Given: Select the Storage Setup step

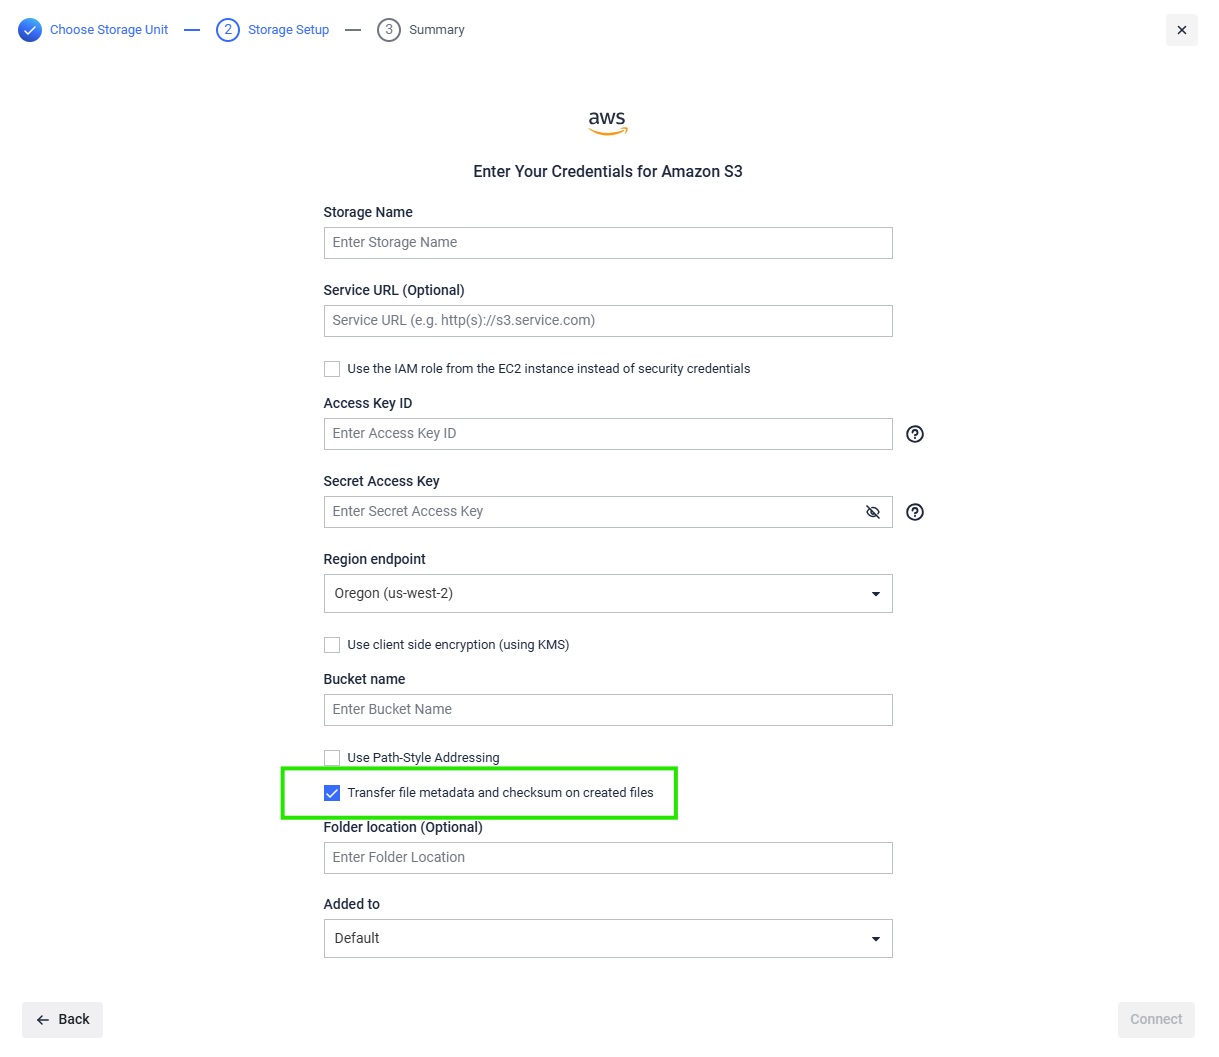Looking at the screenshot, I should (x=289, y=30).
